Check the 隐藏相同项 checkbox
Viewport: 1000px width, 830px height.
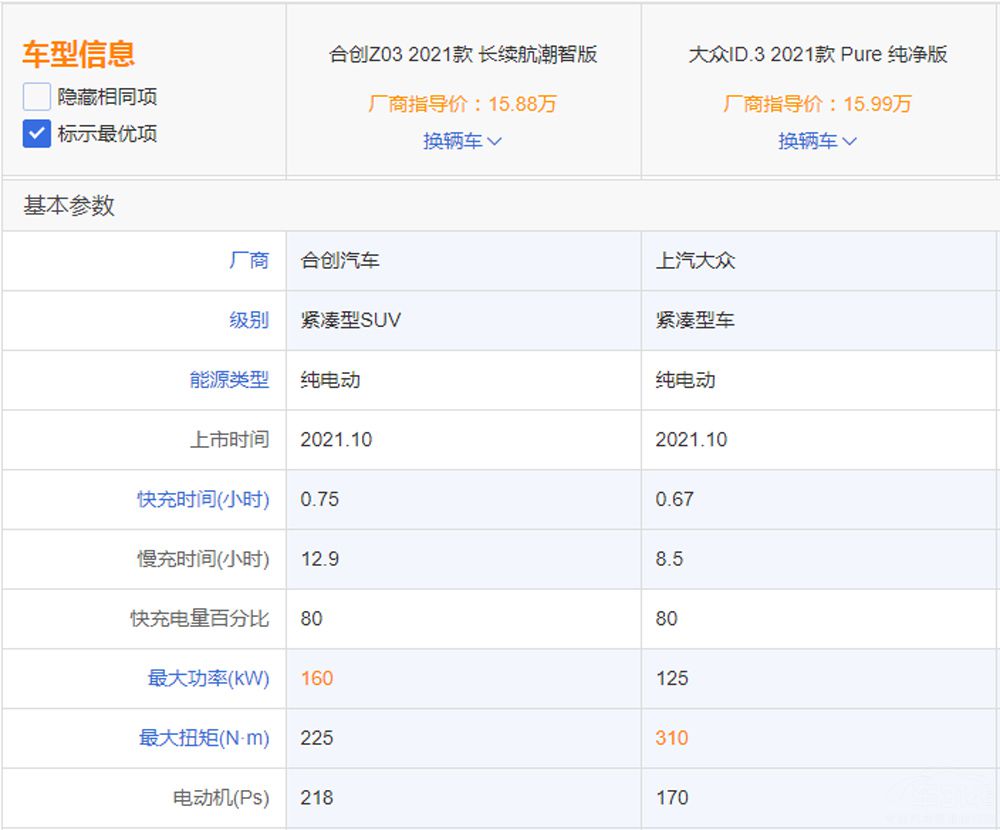coord(37,97)
